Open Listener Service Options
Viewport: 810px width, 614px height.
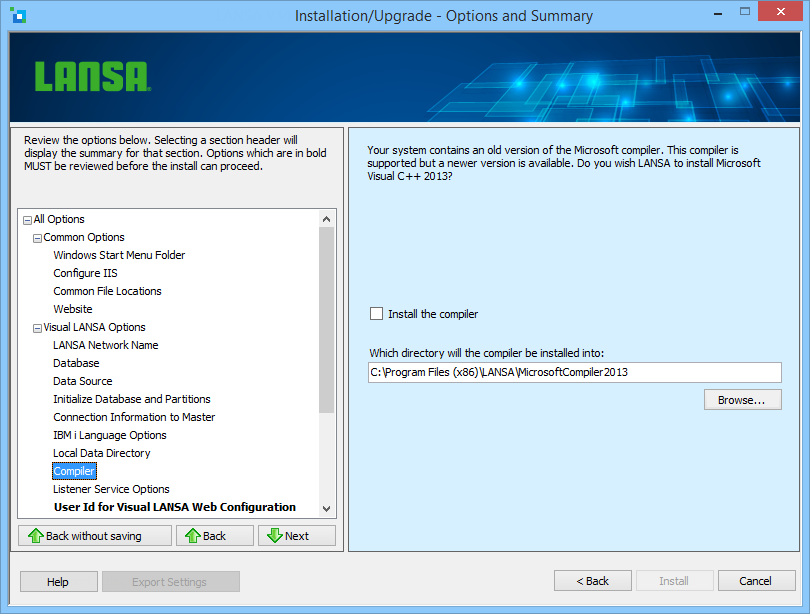(x=111, y=489)
